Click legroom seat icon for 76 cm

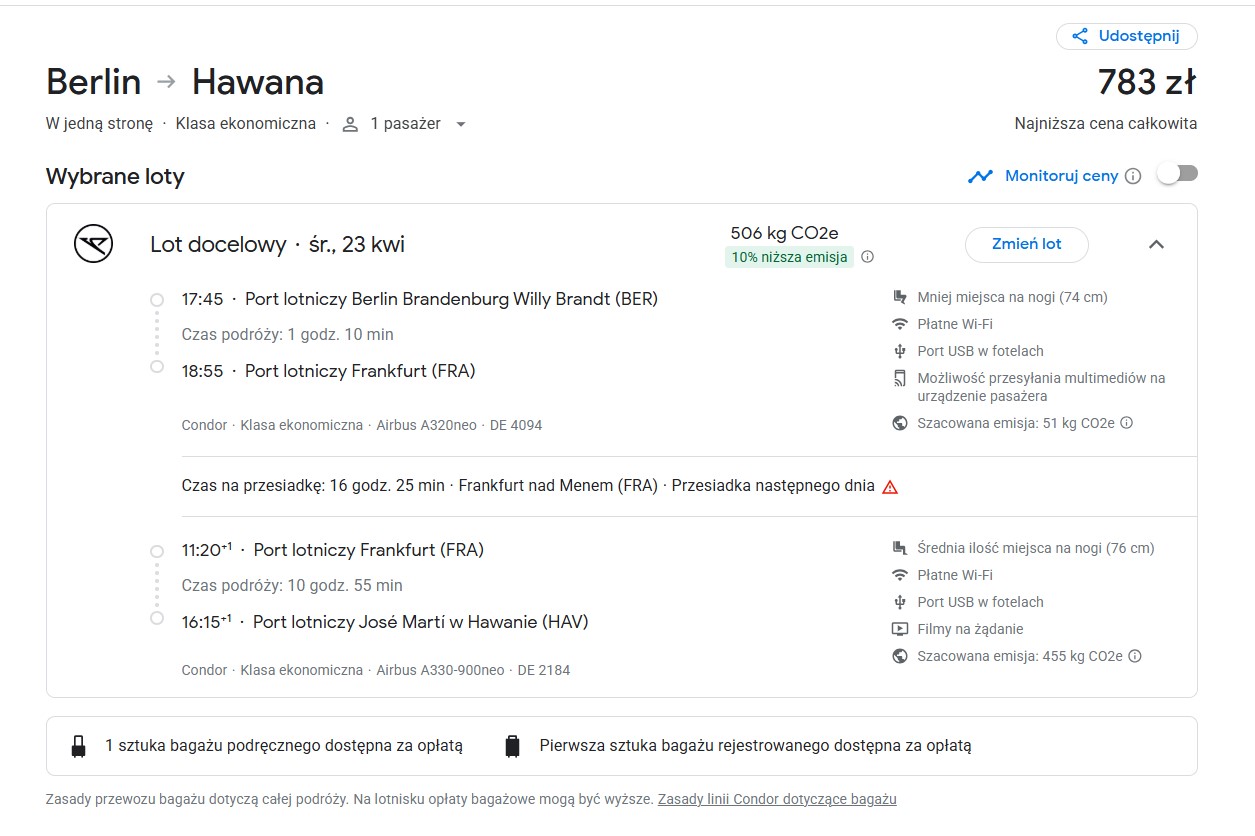900,548
